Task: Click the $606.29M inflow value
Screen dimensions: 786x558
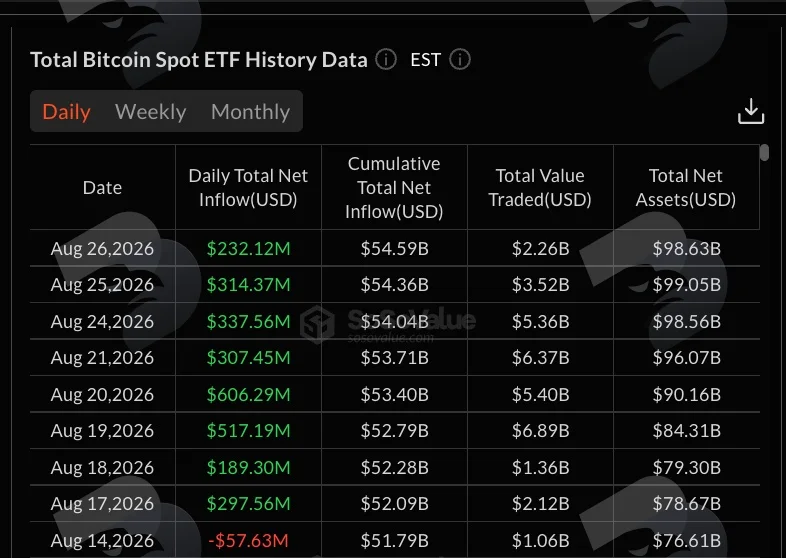Action: (x=248, y=395)
